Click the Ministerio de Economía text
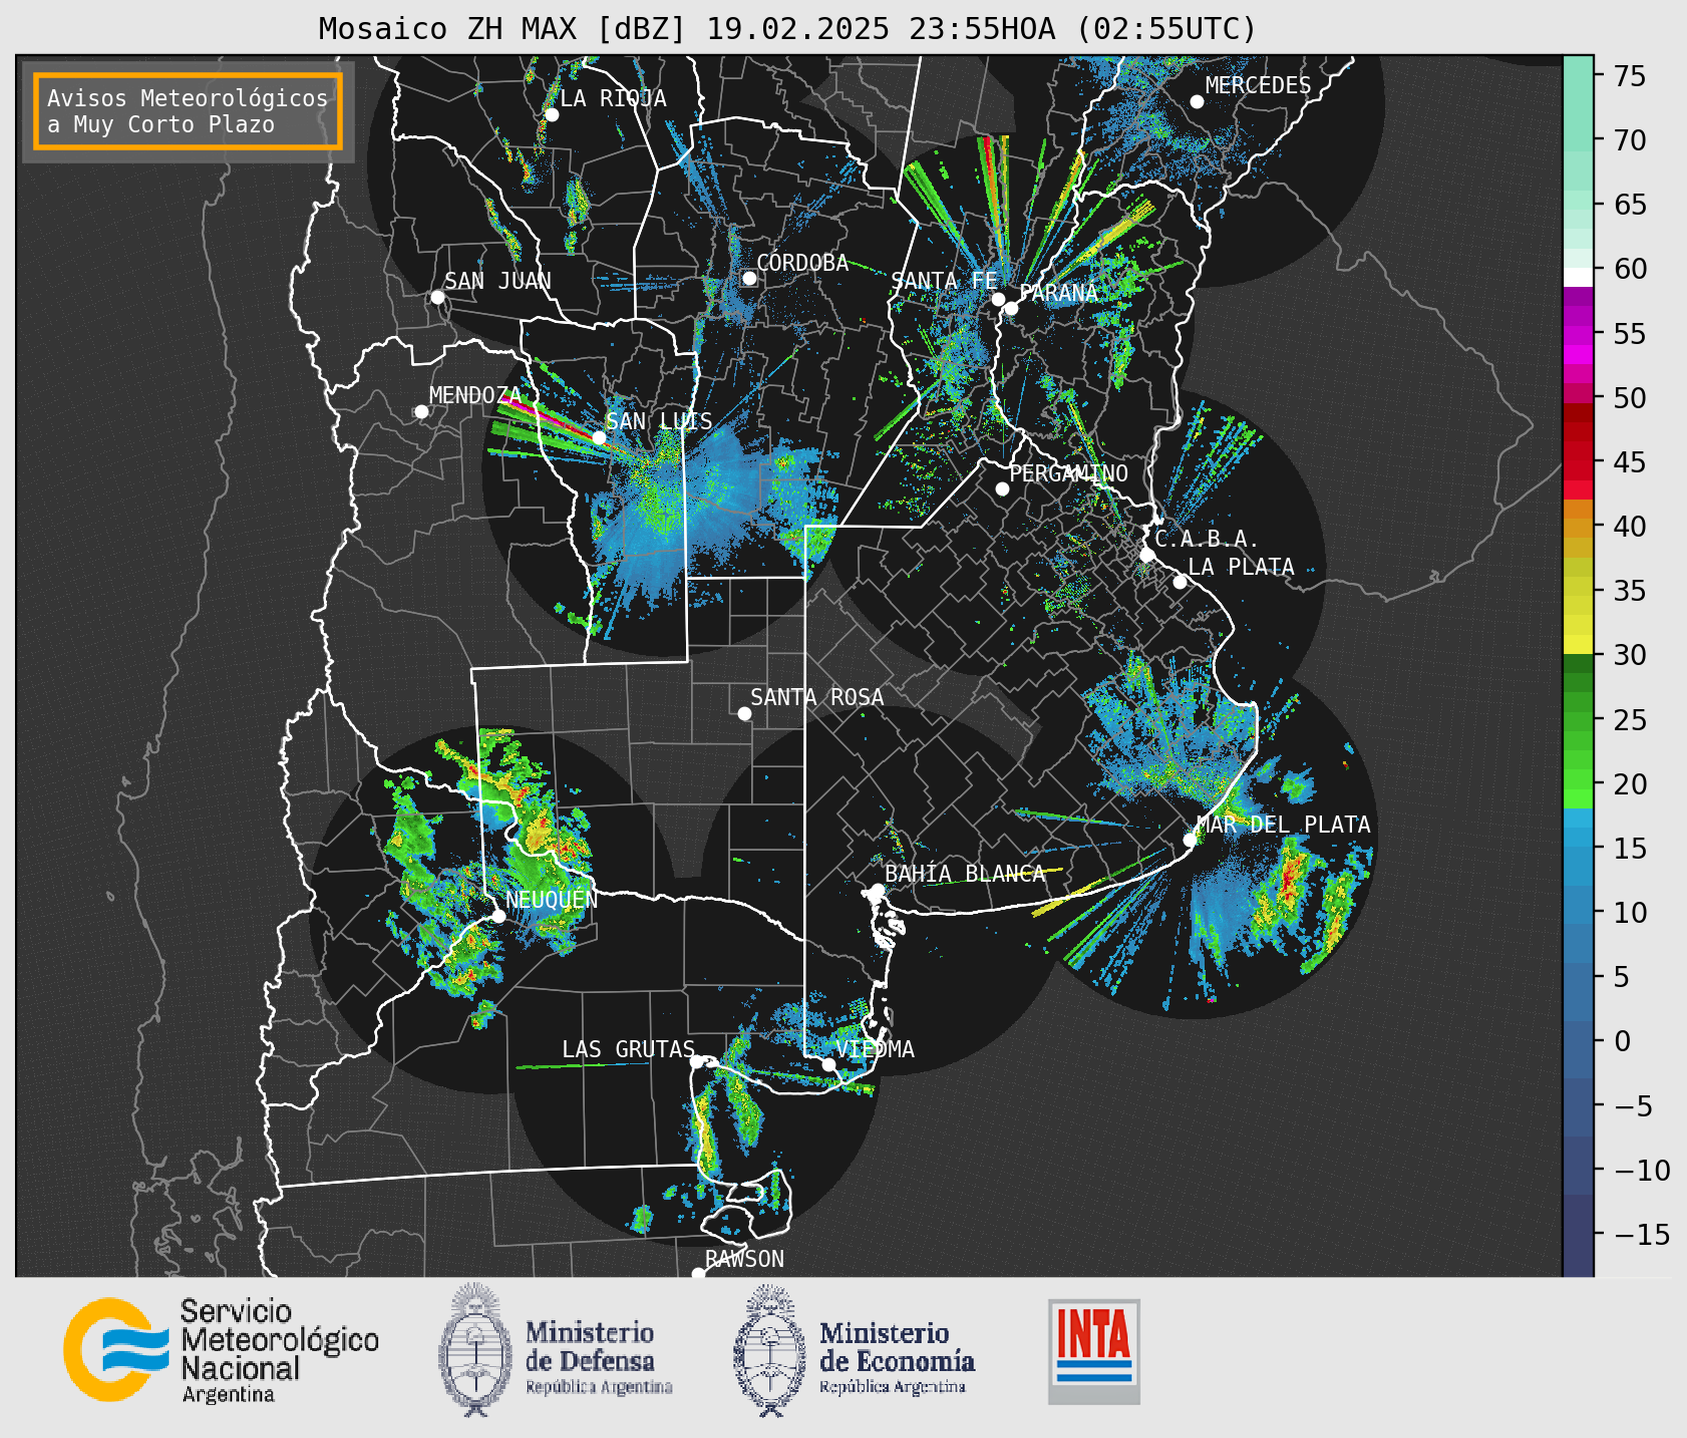 click(897, 1347)
